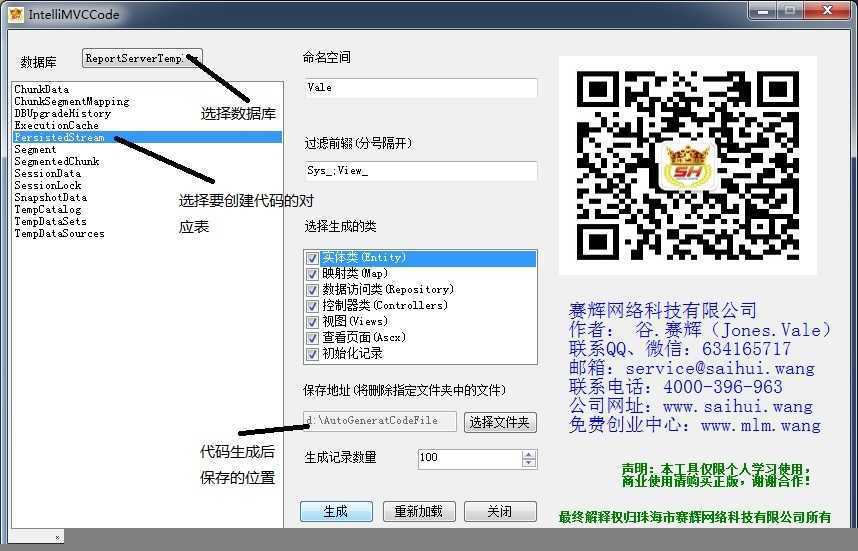The width and height of the screenshot is (858, 551).
Task: Toggle the 控制器类(Controllers) checkbox
Action: pos(312,305)
